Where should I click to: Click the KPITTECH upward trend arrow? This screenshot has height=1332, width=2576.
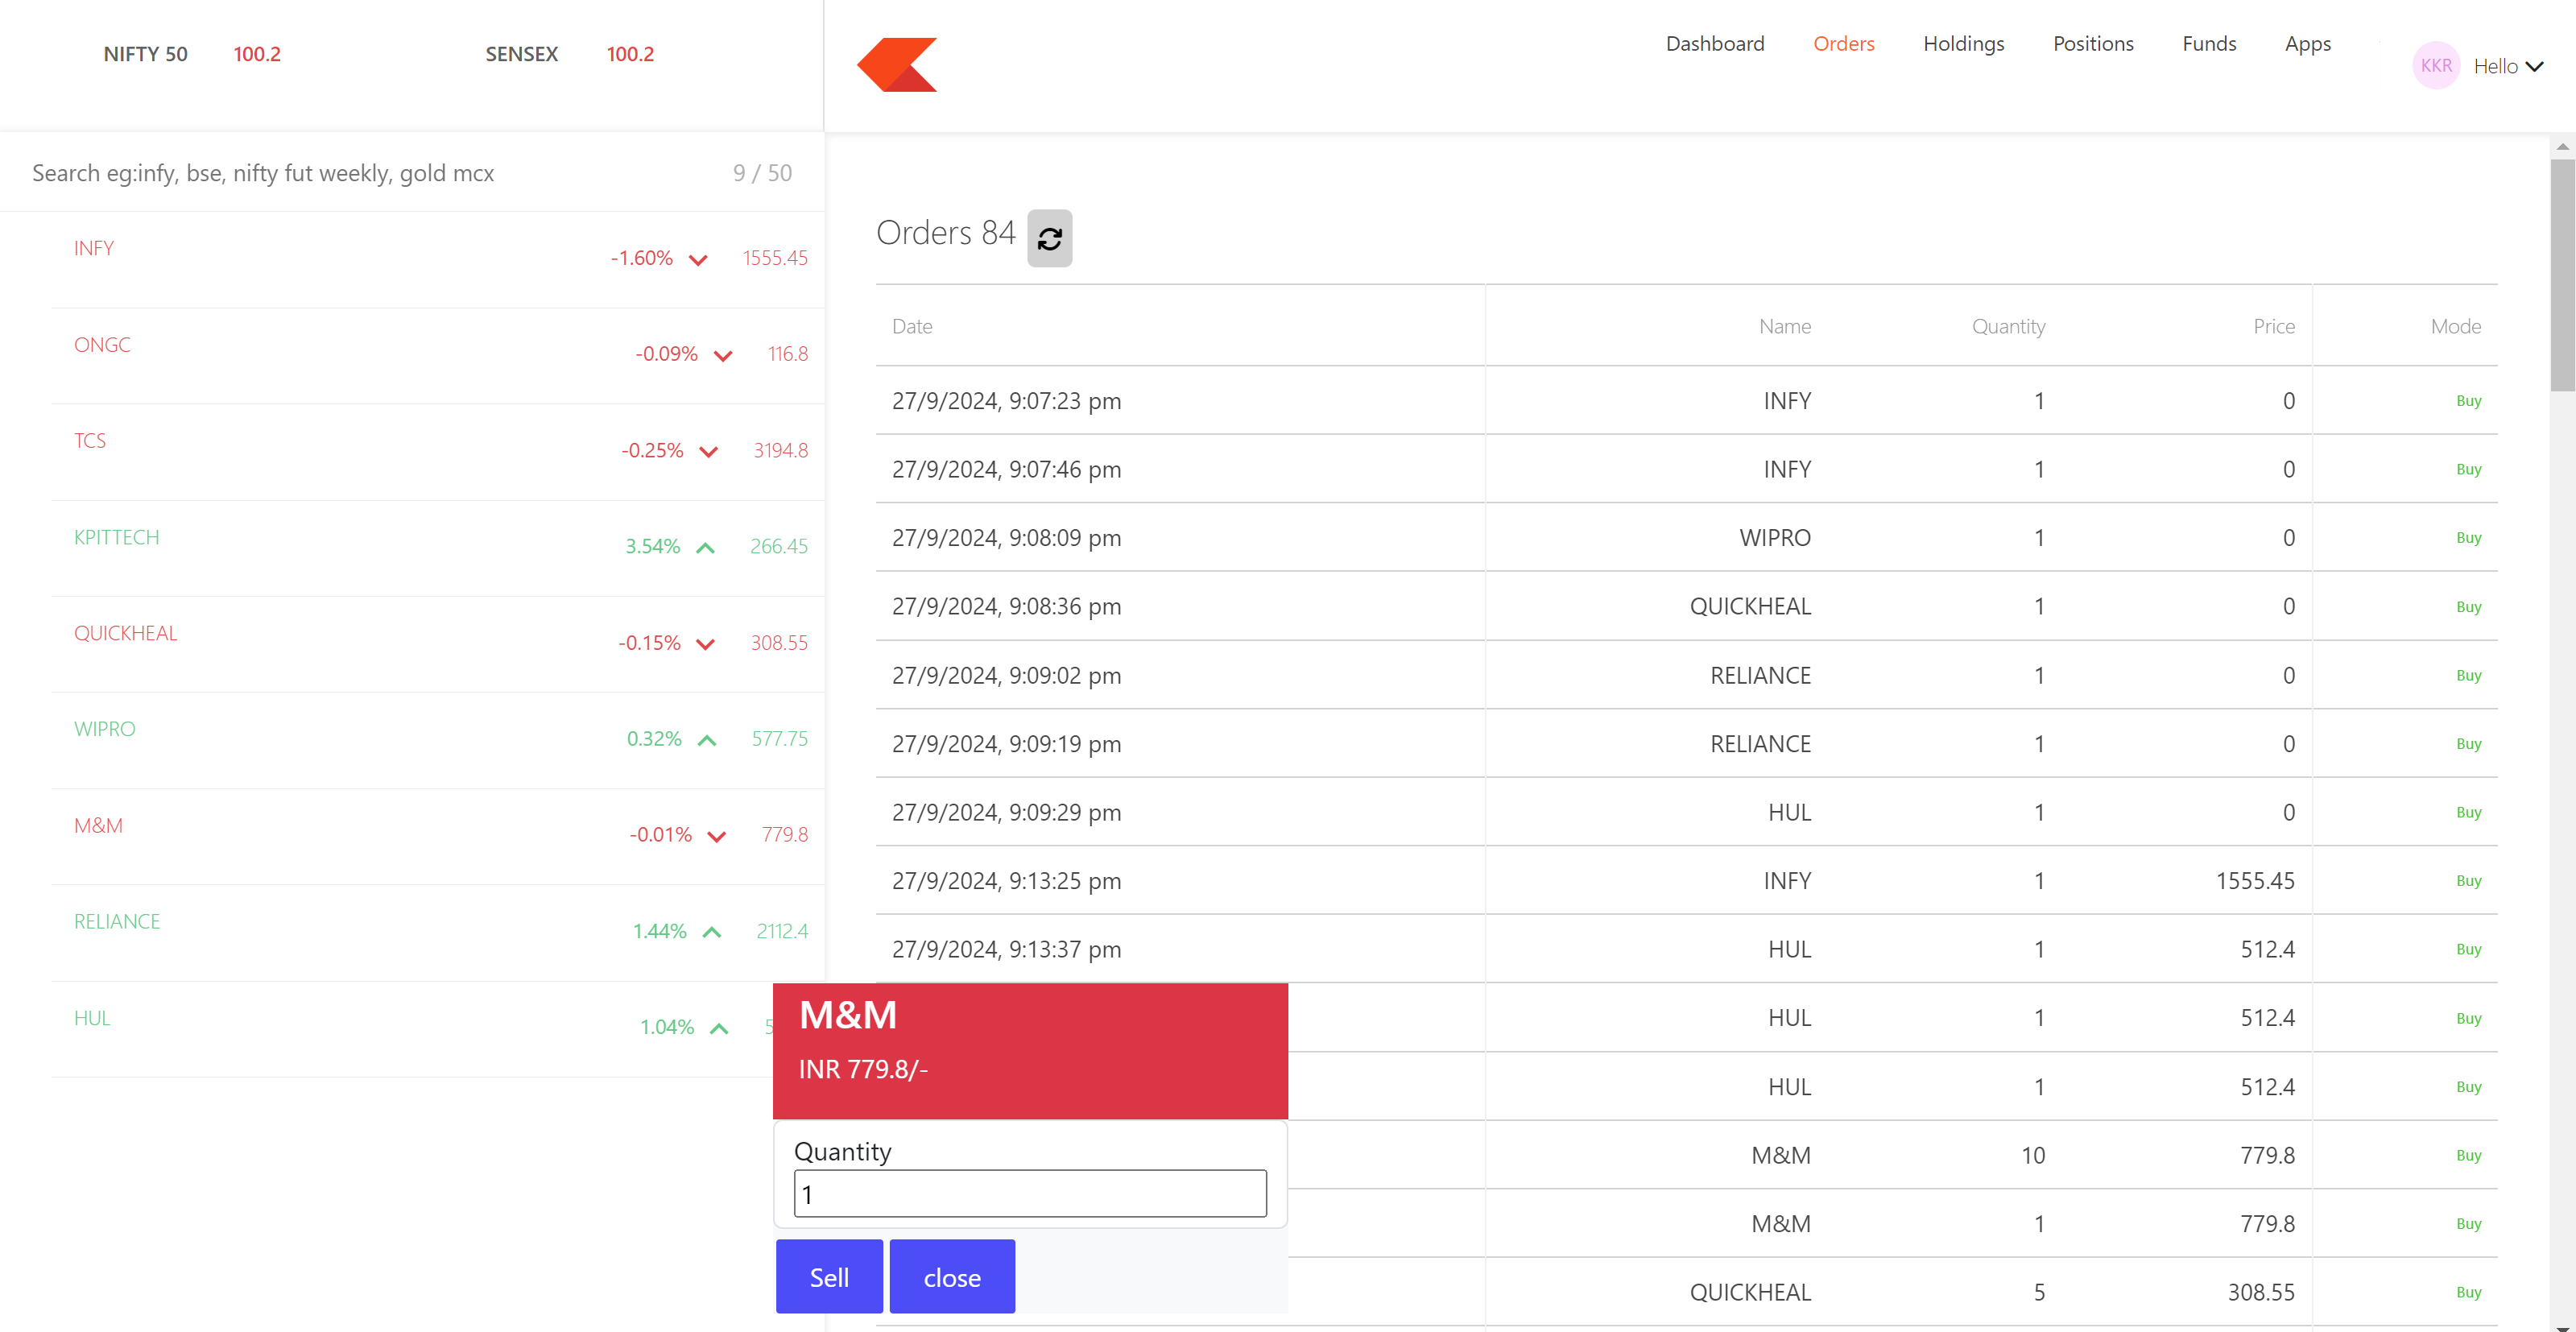(706, 547)
